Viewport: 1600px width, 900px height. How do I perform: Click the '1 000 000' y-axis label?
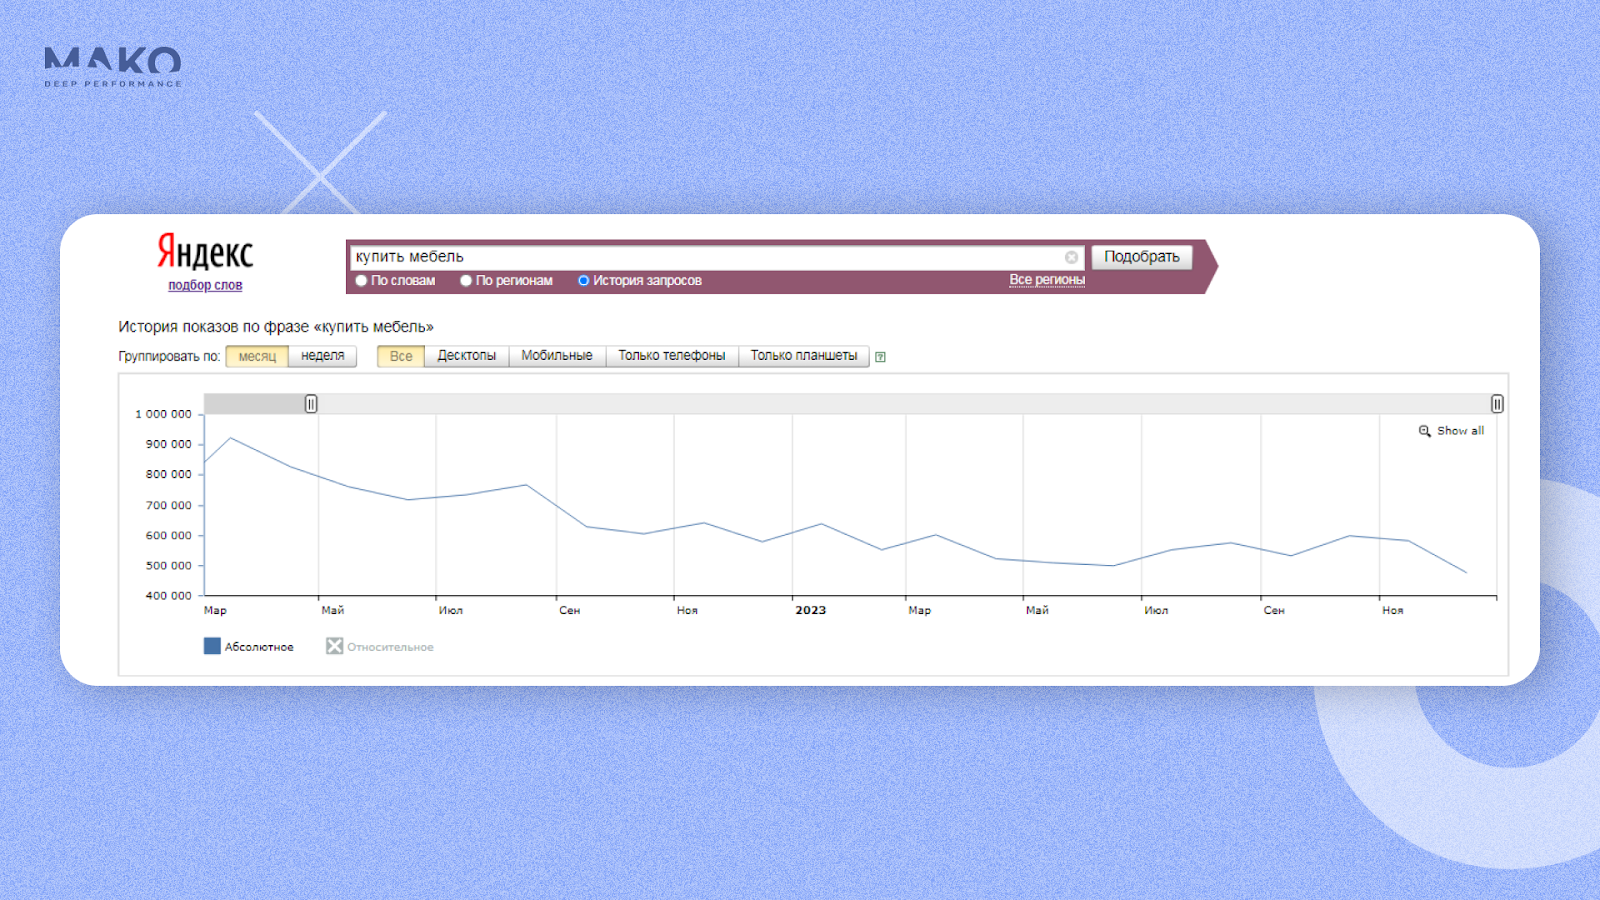tap(163, 414)
